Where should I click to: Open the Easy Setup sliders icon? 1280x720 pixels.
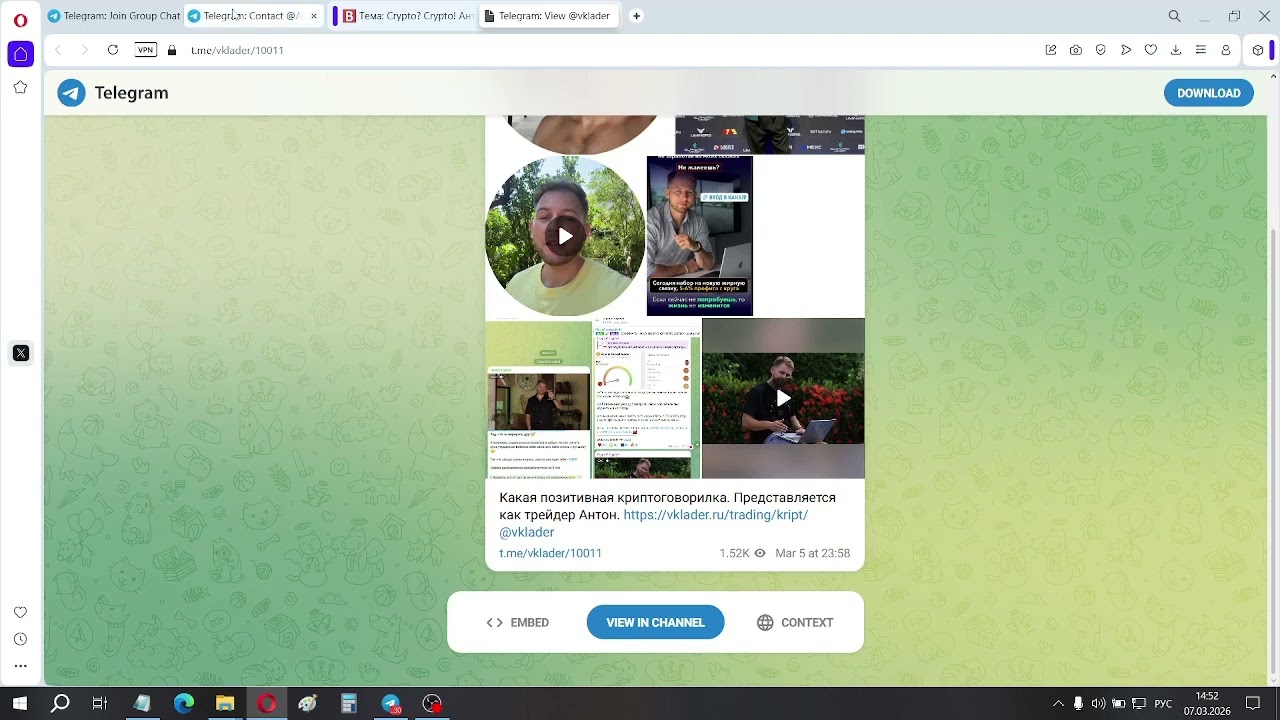tap(1201, 50)
